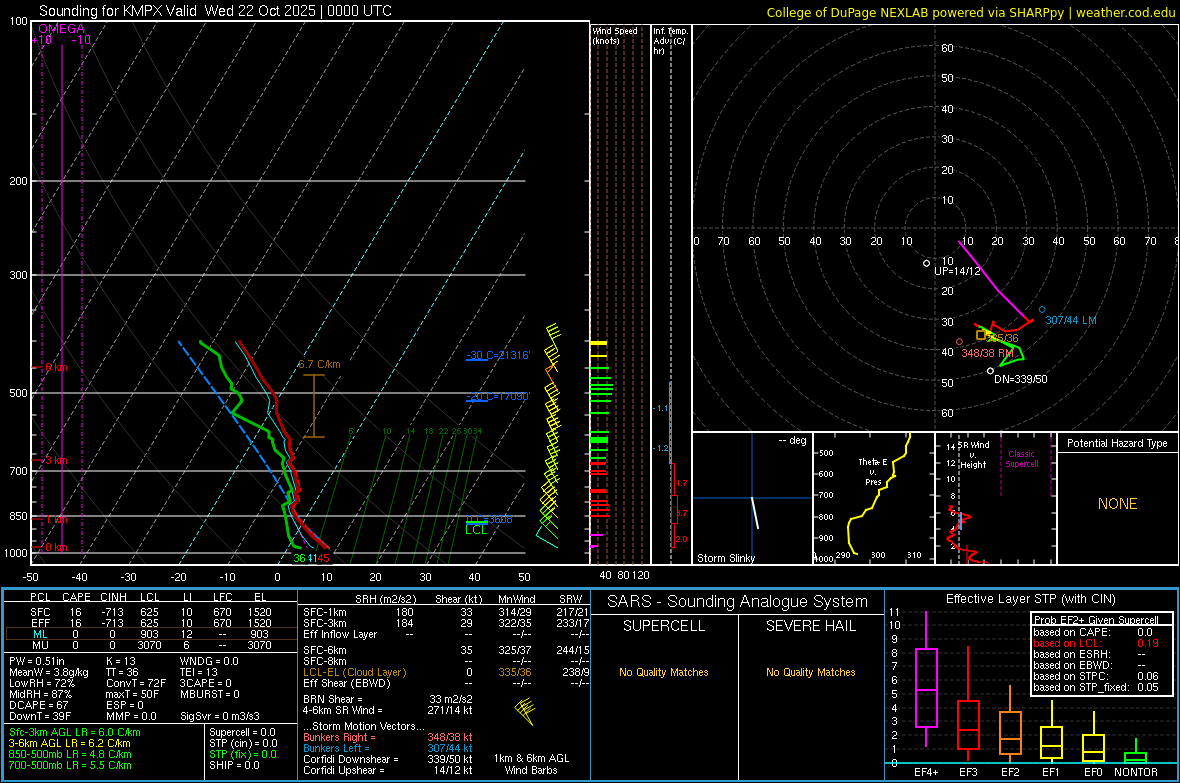This screenshot has height=783, width=1180.
Task: Click the SFC parcel row
Action: (x=149, y=612)
